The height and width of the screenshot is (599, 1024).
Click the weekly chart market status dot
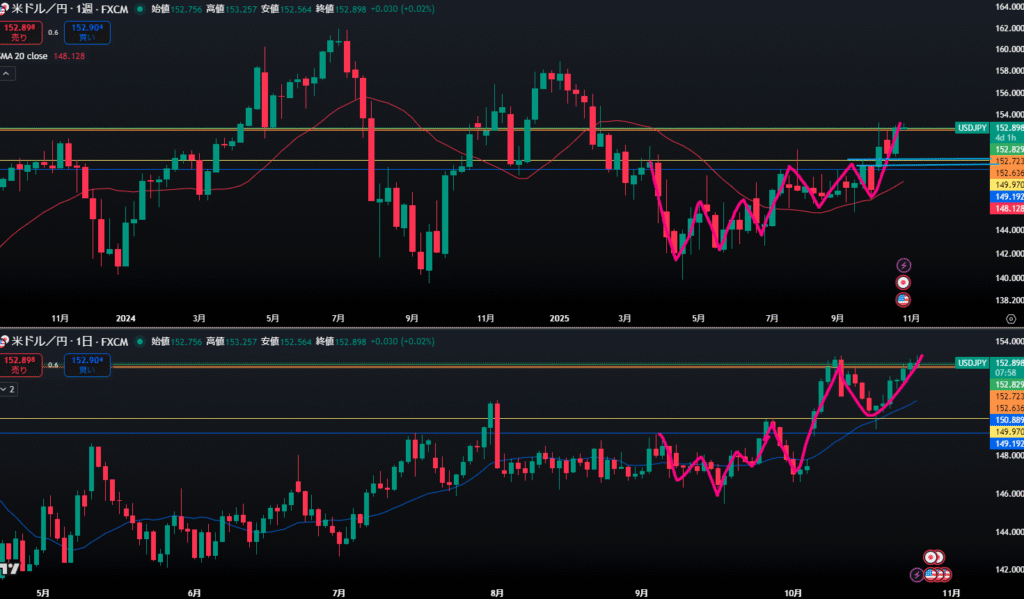coord(141,9)
